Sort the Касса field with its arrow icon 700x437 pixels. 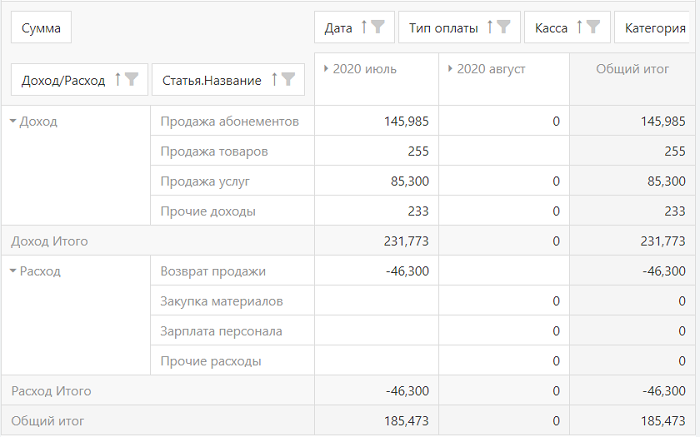pyautogui.click(x=579, y=27)
